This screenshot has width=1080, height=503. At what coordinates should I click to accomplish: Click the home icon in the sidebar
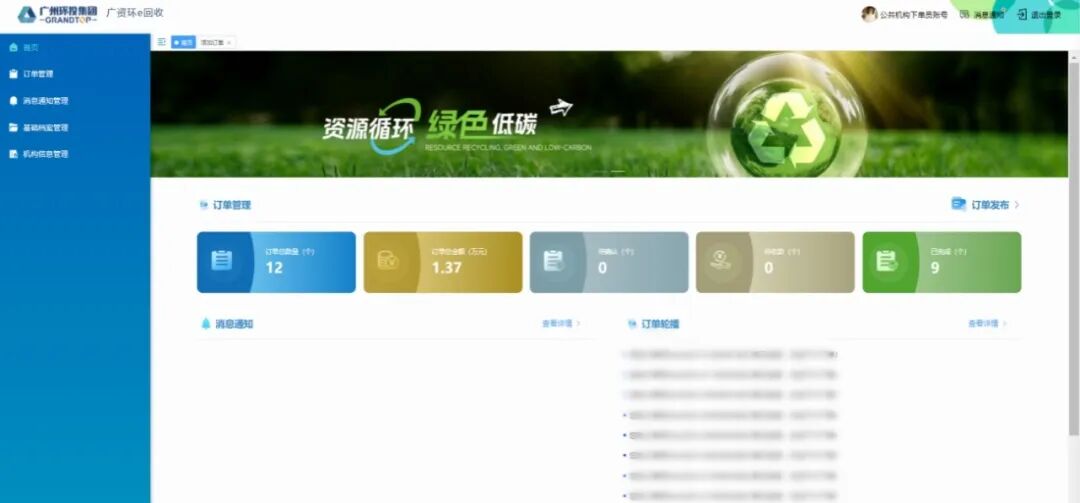click(13, 47)
